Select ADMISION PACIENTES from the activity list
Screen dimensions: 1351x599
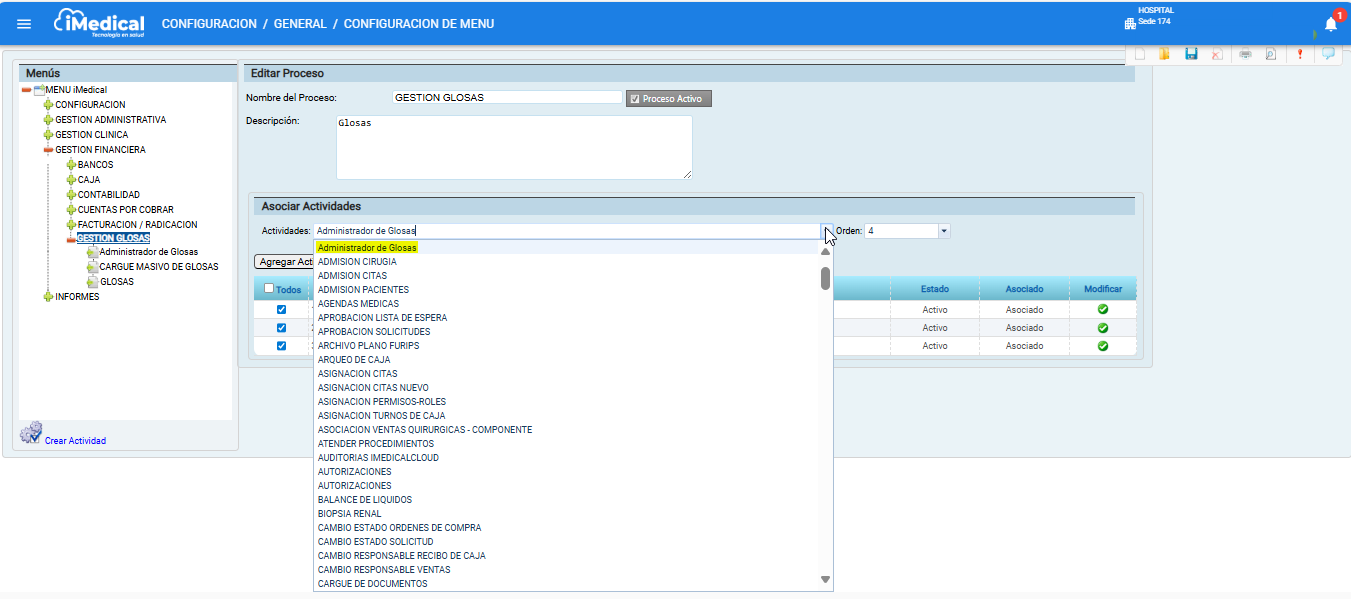363,290
